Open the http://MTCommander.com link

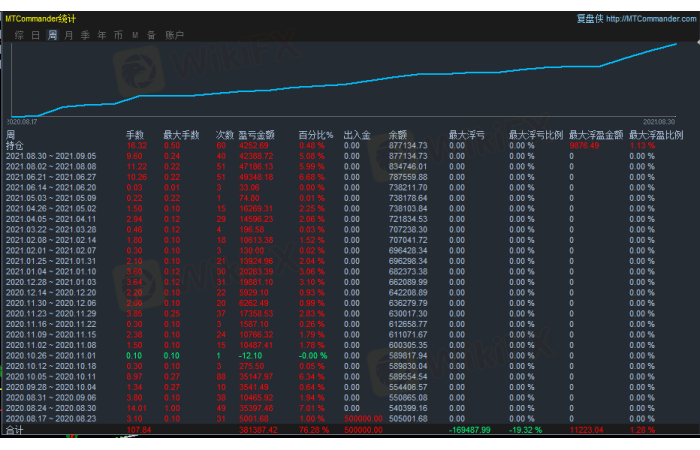click(x=651, y=19)
